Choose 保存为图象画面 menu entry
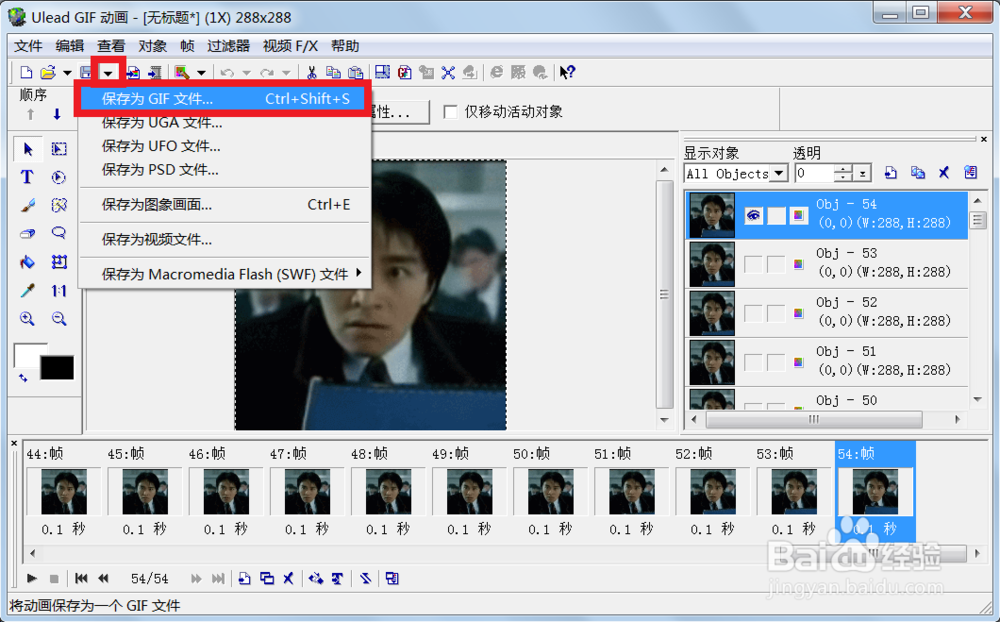Screen dimensions: 1000x622 point(224,205)
